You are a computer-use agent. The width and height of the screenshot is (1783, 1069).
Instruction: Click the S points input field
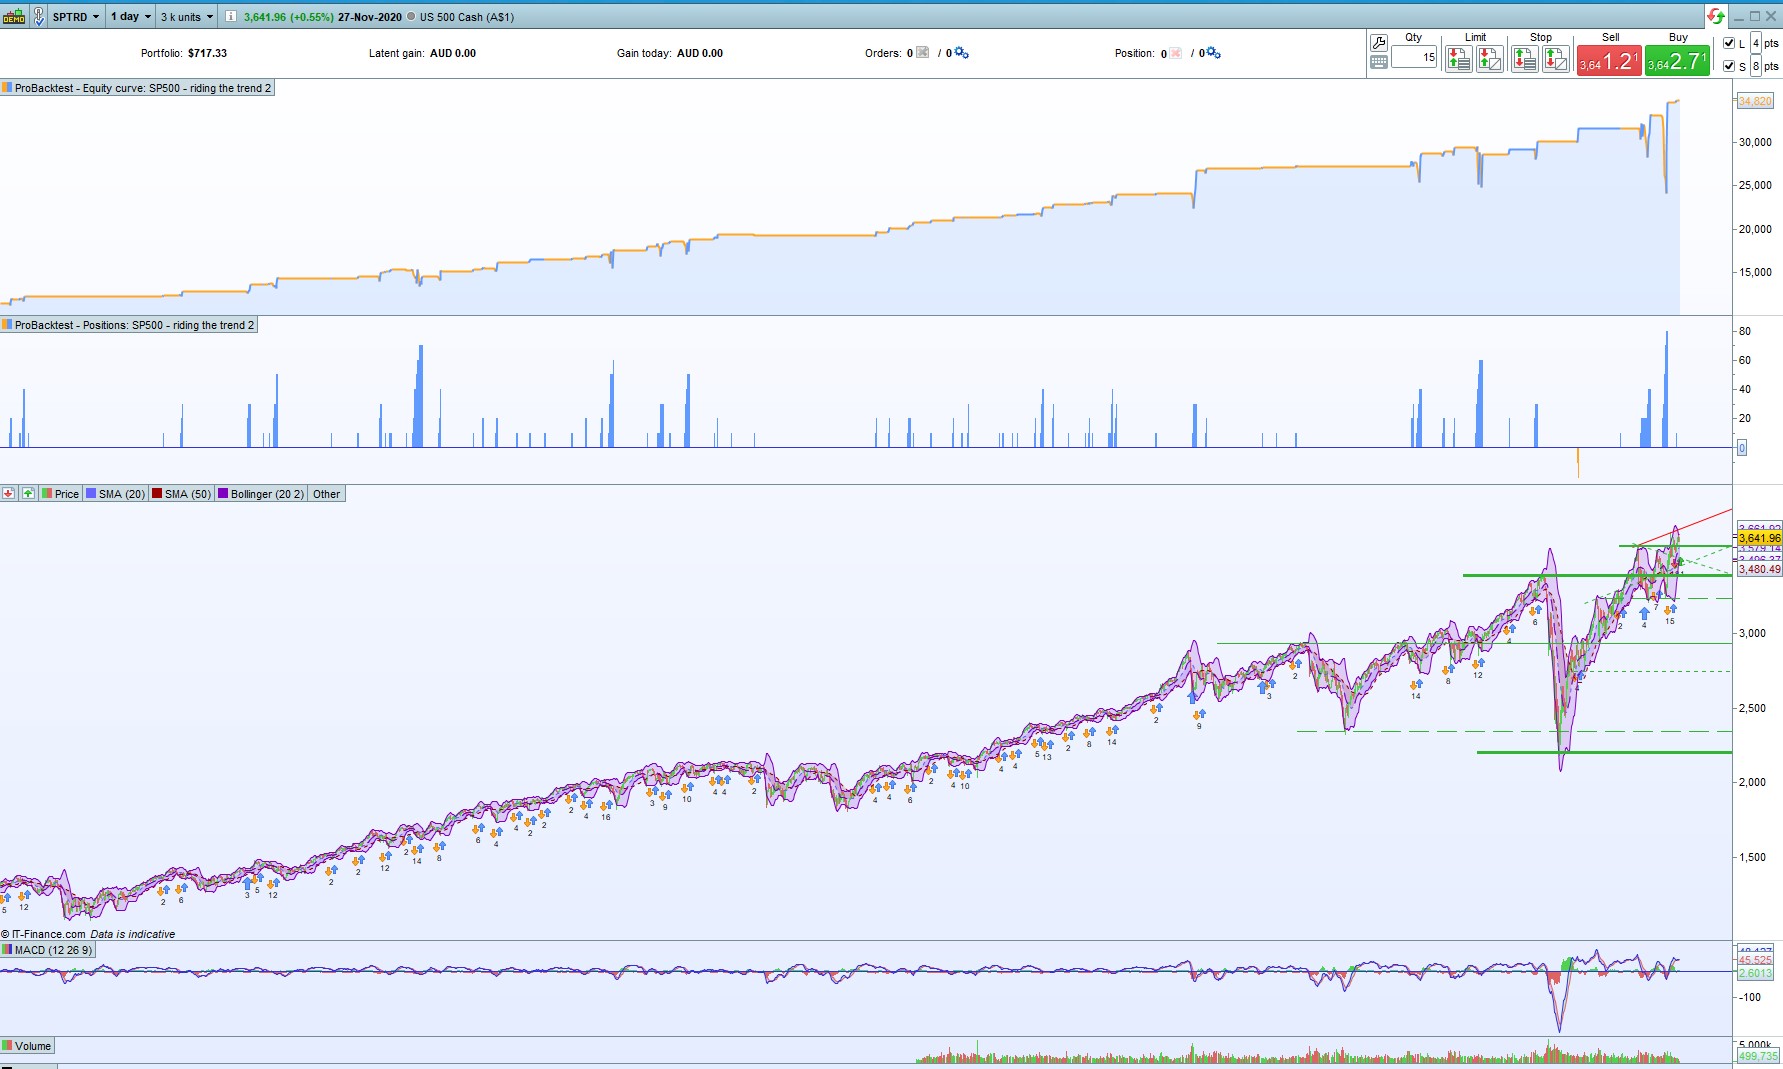coord(1756,66)
